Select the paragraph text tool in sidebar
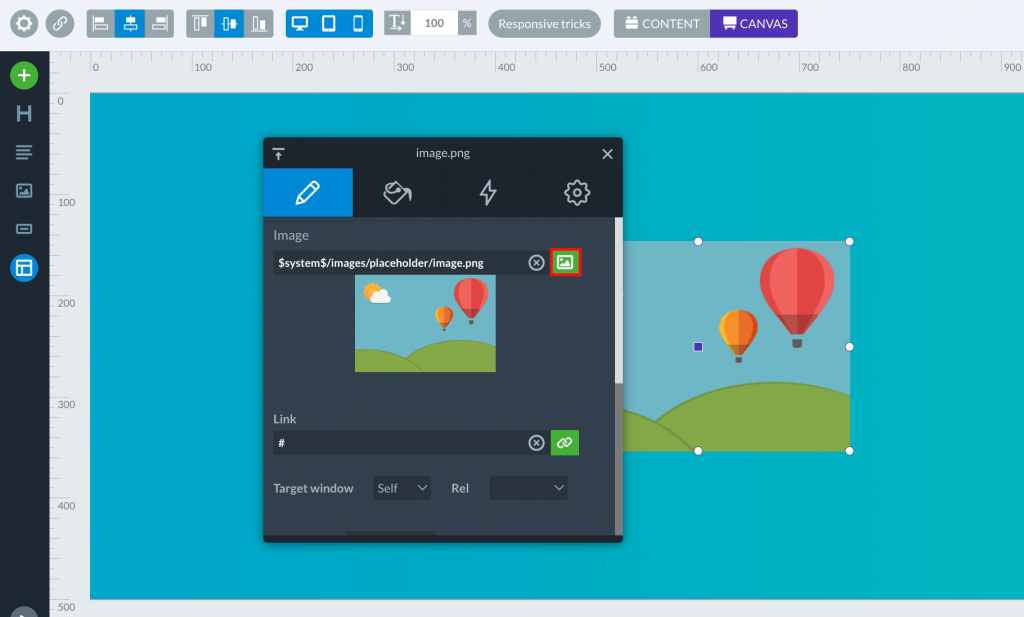 pyautogui.click(x=24, y=152)
